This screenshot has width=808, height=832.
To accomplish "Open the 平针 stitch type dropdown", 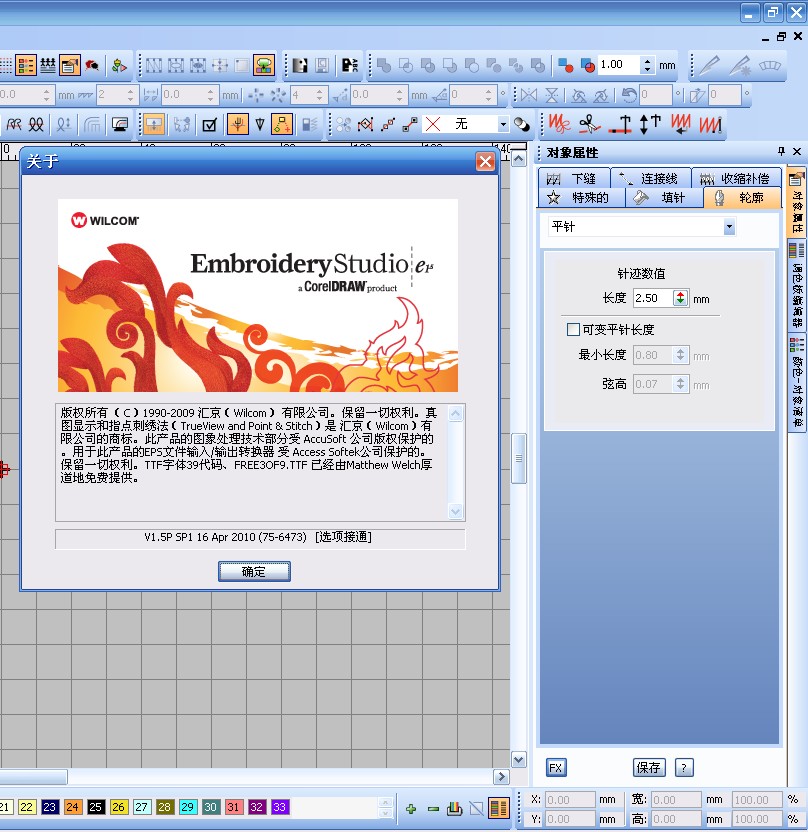I will 729,227.
